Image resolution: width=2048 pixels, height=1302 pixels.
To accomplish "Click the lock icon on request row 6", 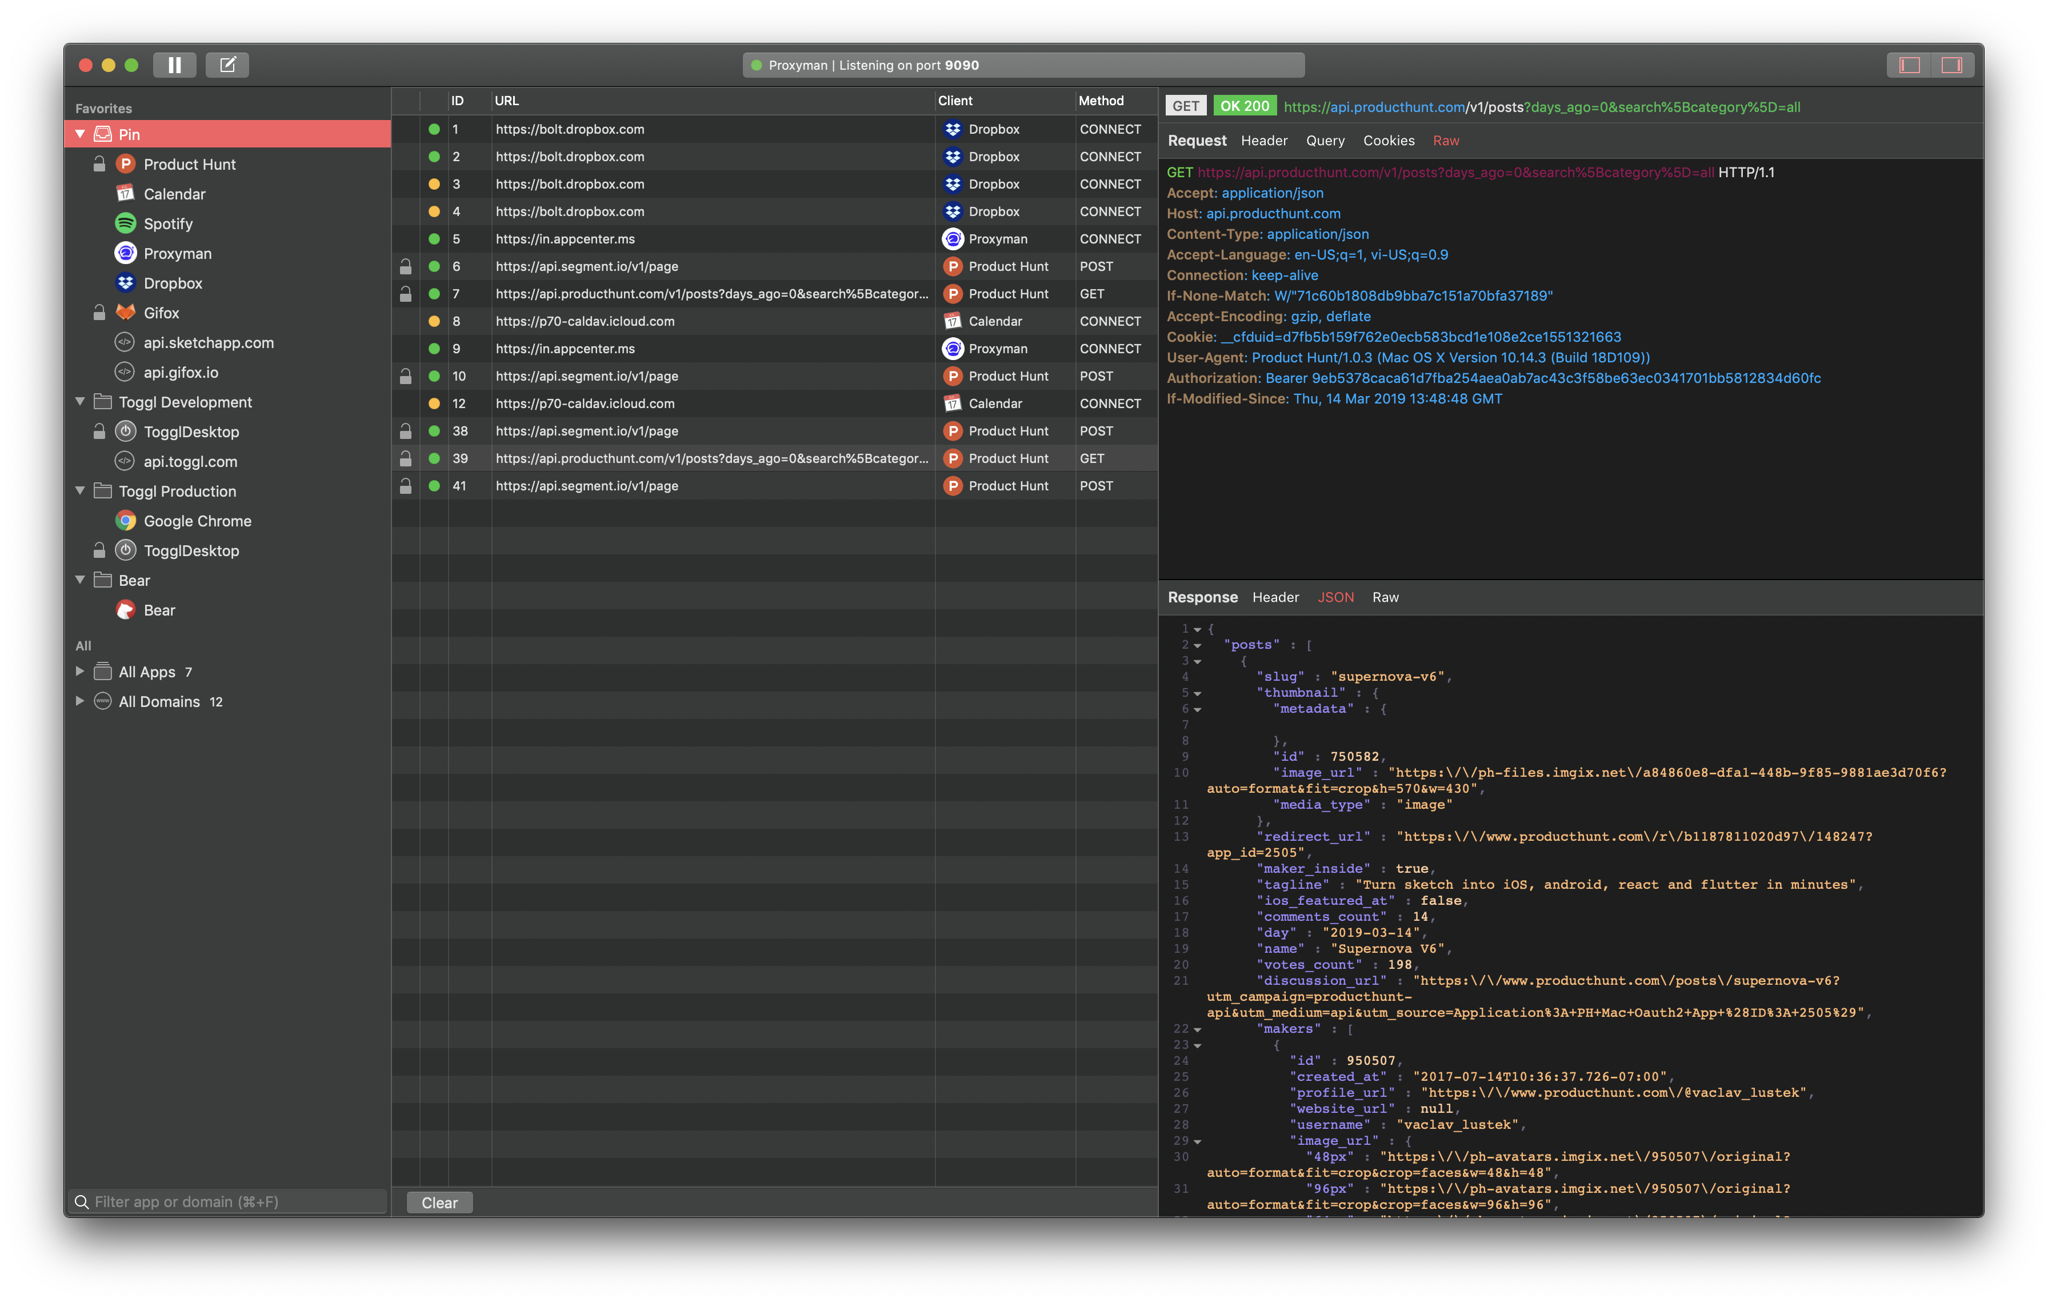I will click(405, 267).
